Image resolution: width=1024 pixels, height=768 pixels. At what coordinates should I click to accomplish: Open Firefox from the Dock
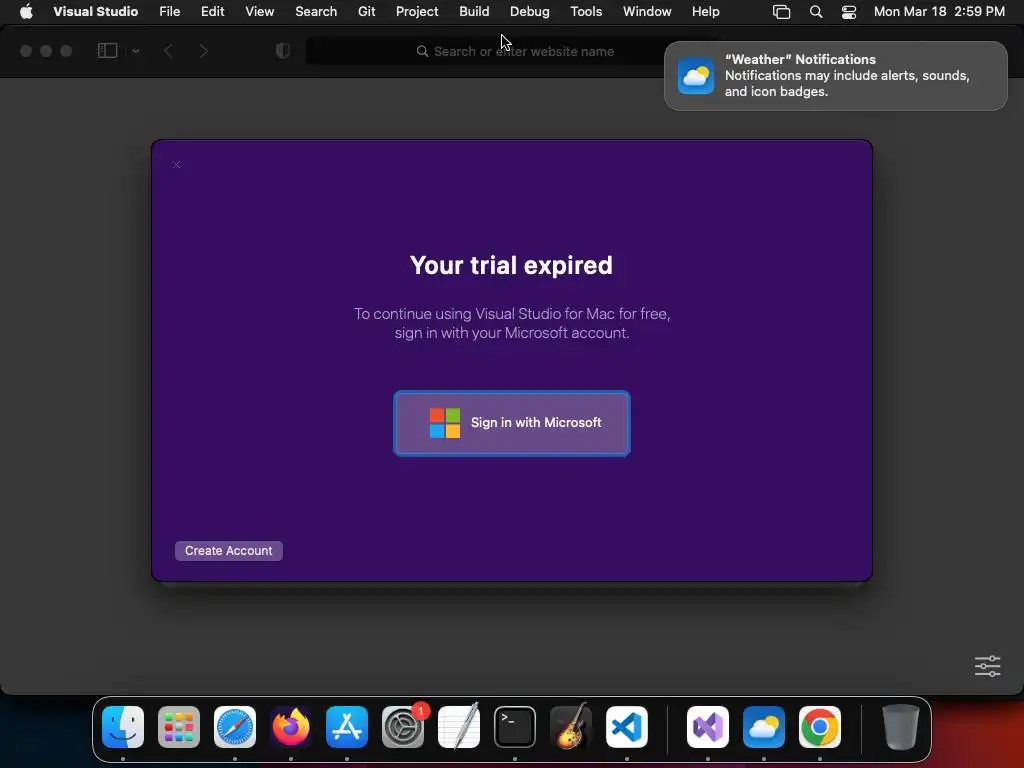[x=291, y=727]
